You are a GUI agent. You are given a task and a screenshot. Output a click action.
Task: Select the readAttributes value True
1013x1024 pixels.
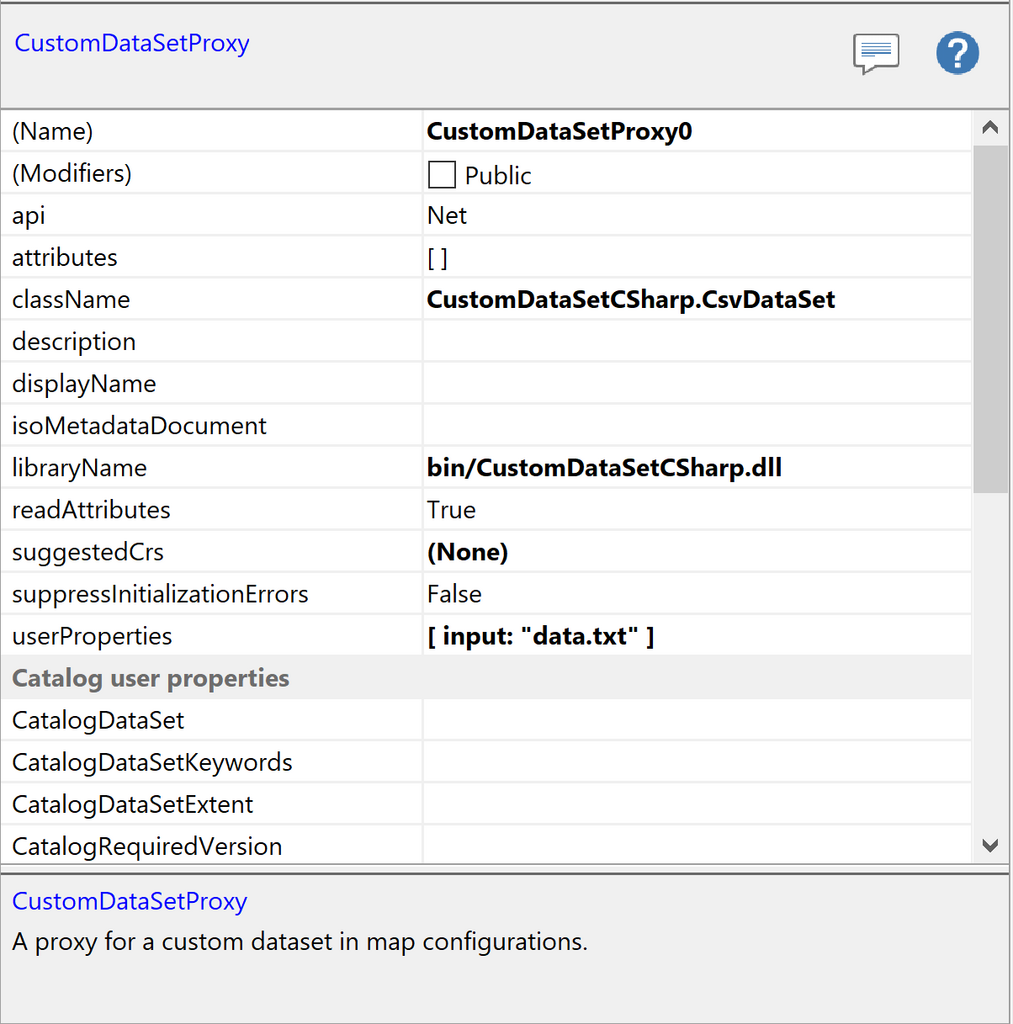[451, 510]
